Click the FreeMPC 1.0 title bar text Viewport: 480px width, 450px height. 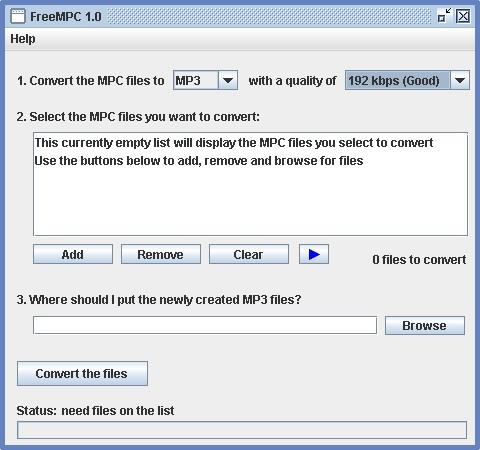[x=66, y=16]
